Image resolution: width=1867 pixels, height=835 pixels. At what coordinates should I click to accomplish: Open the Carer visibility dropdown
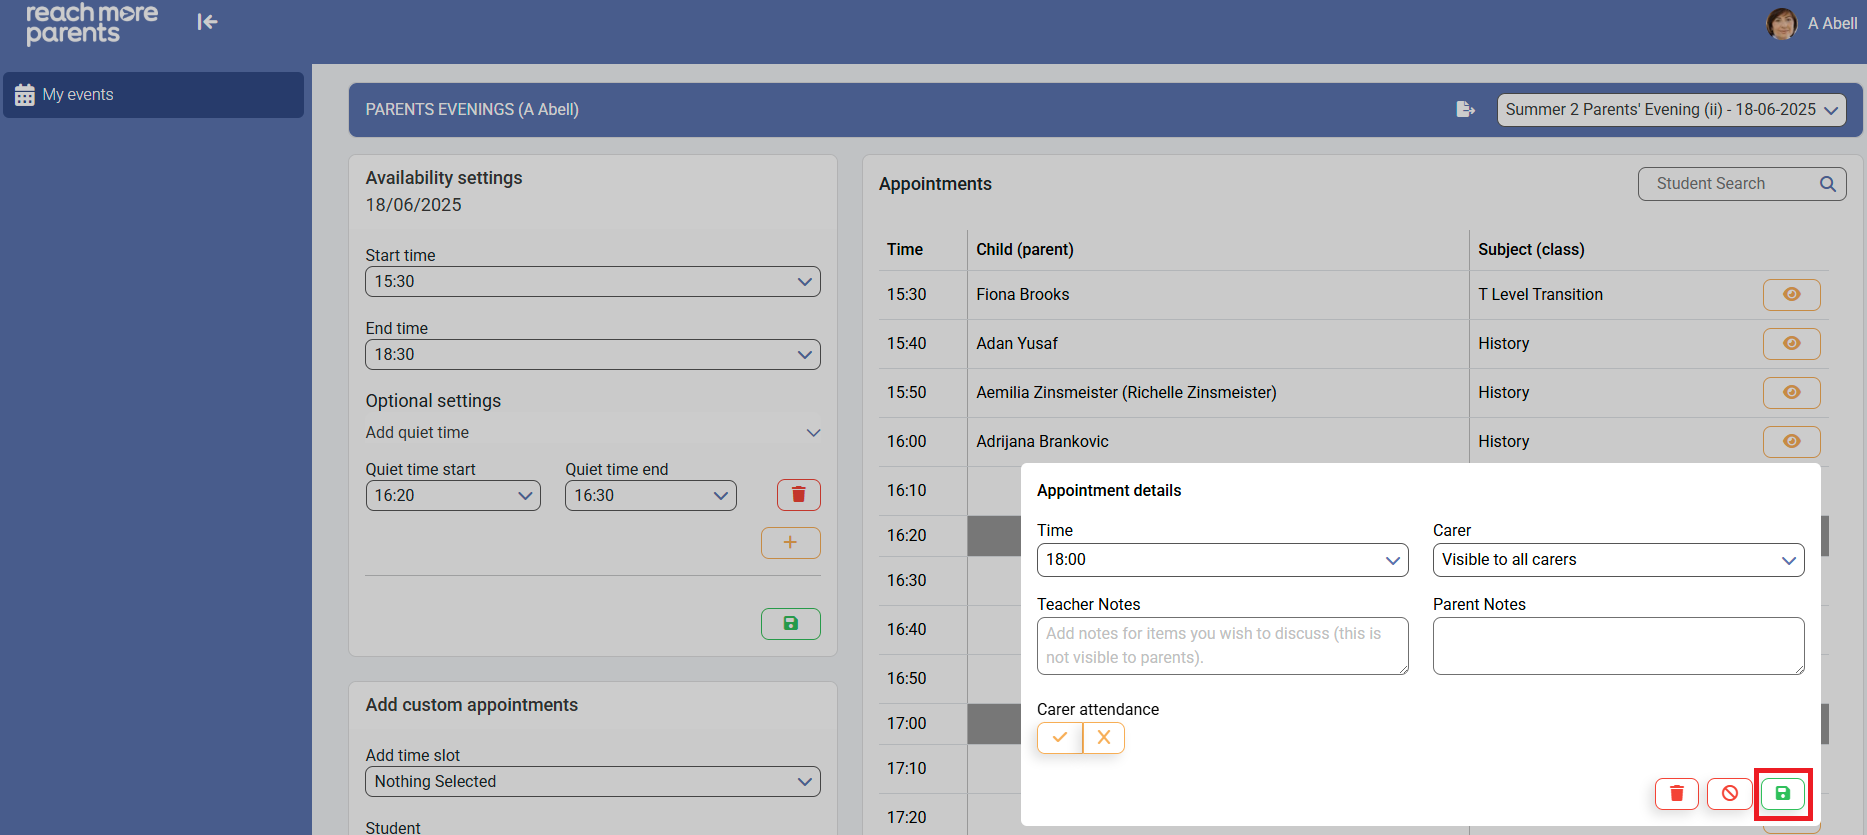(1617, 560)
